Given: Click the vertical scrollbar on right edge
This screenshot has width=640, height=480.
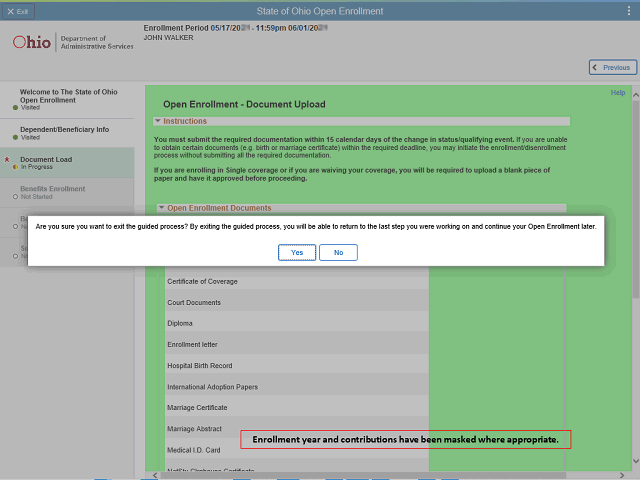Looking at the screenshot, I should point(635,300).
